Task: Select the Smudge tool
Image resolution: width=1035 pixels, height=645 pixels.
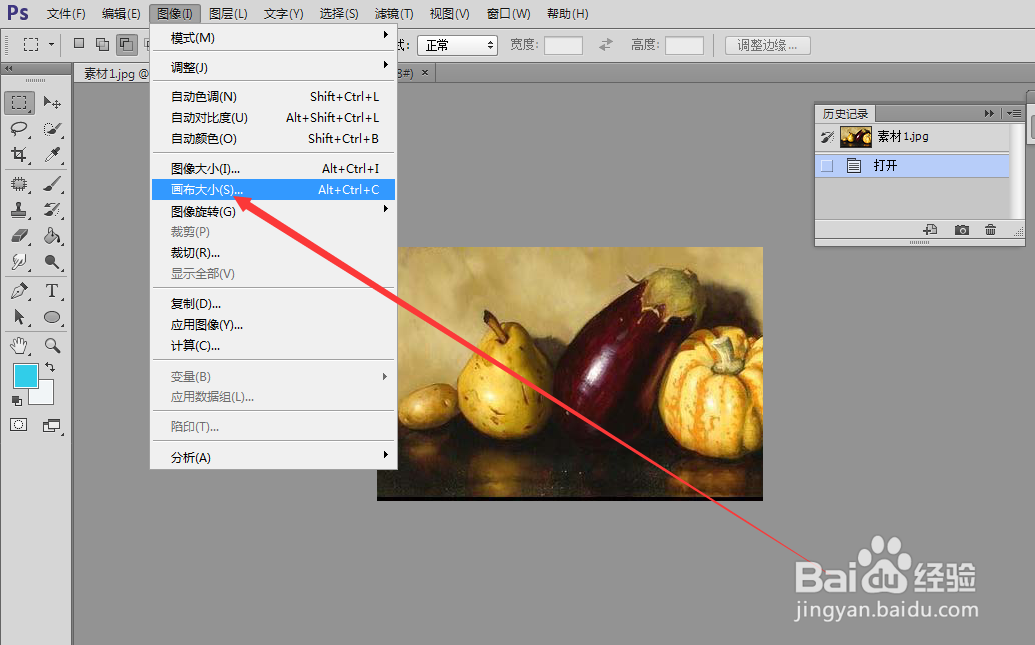Action: [x=19, y=261]
